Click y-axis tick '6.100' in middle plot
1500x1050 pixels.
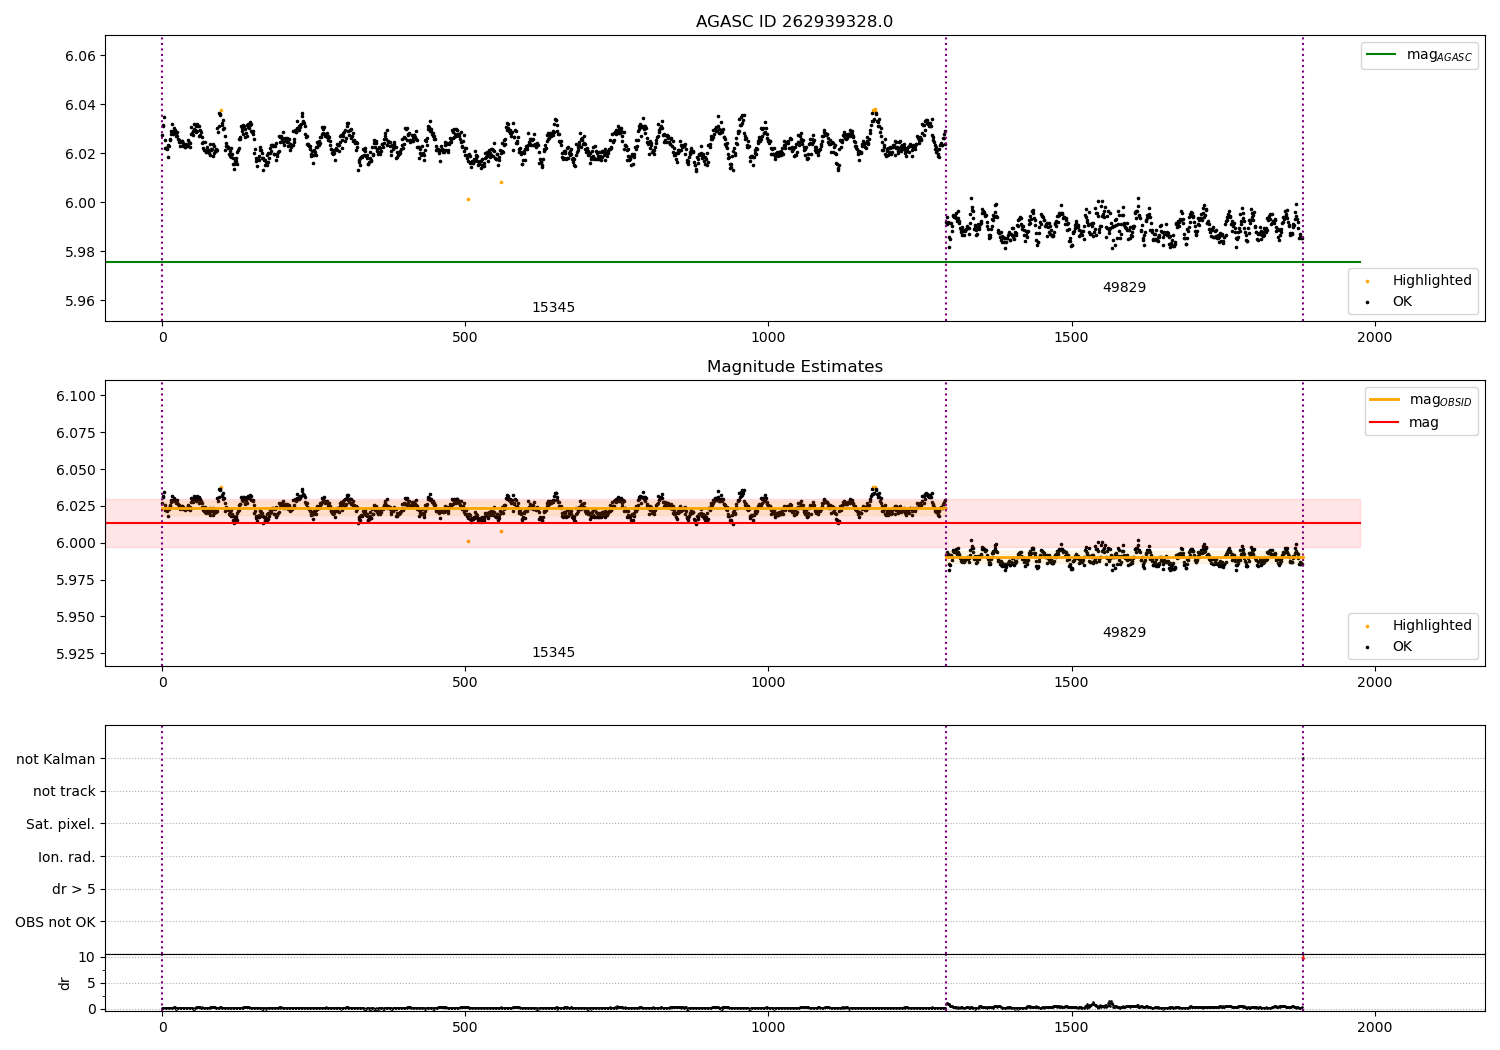(76, 396)
